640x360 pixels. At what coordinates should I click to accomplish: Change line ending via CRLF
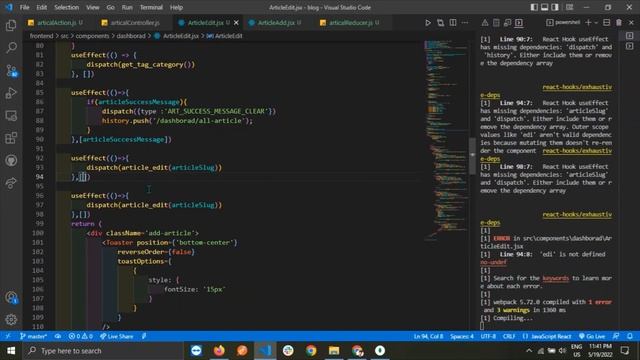[509, 336]
